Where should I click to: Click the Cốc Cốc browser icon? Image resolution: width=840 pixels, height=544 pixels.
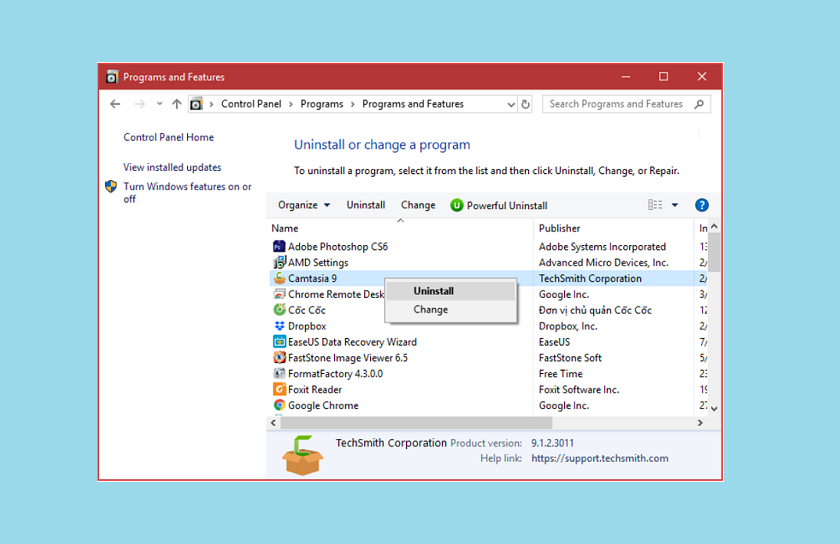[x=279, y=310]
